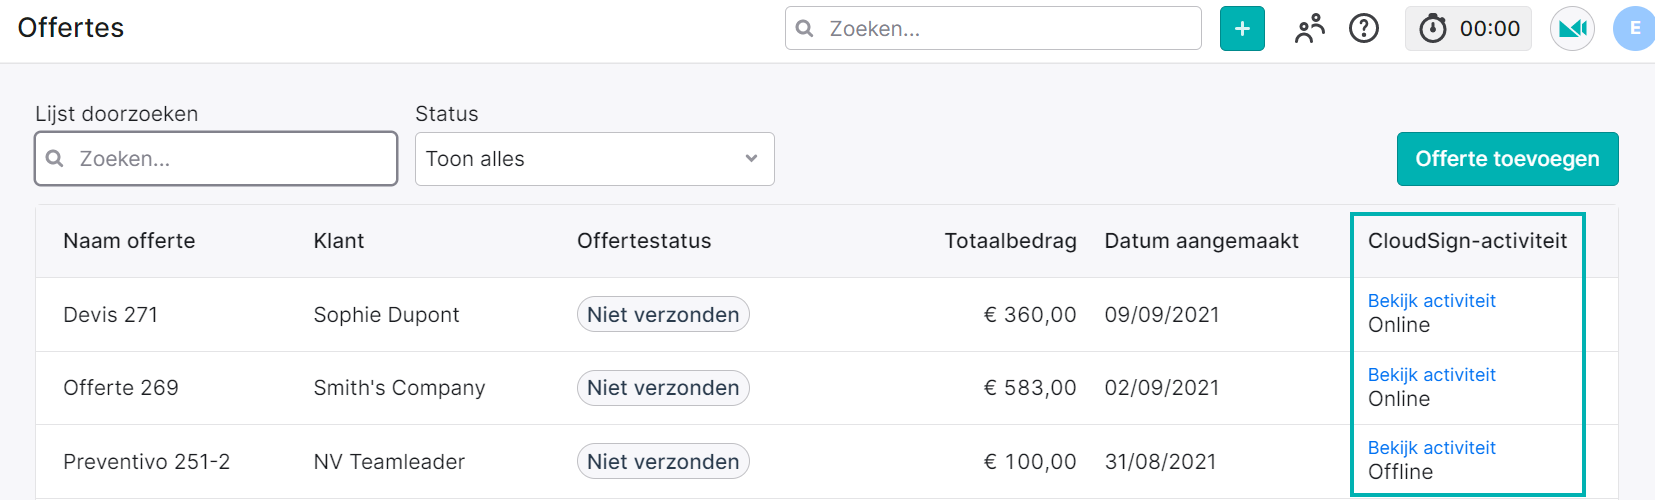Start the 00:00 time tracking timer
The image size is (1655, 500).
click(1468, 29)
